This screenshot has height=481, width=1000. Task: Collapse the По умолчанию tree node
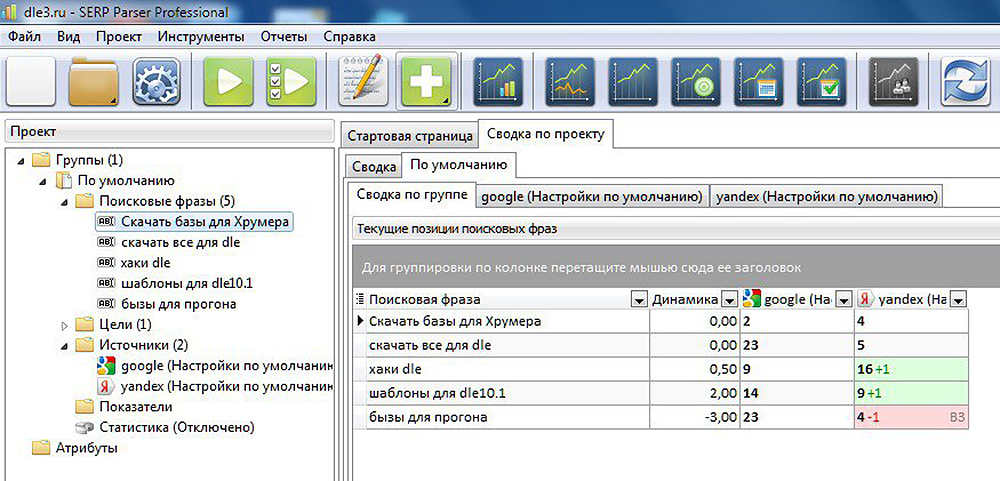click(43, 181)
